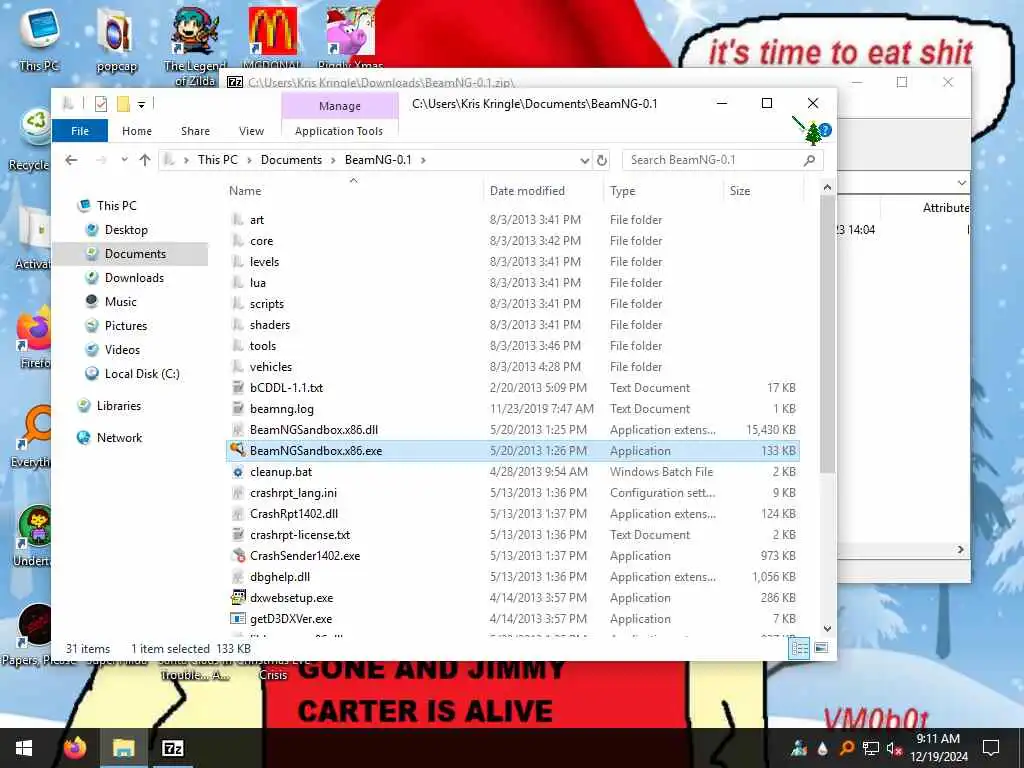The width and height of the screenshot is (1024, 768).
Task: Expand chevron after BeamNG-0.1 breadcrumb
Action: 424,161
